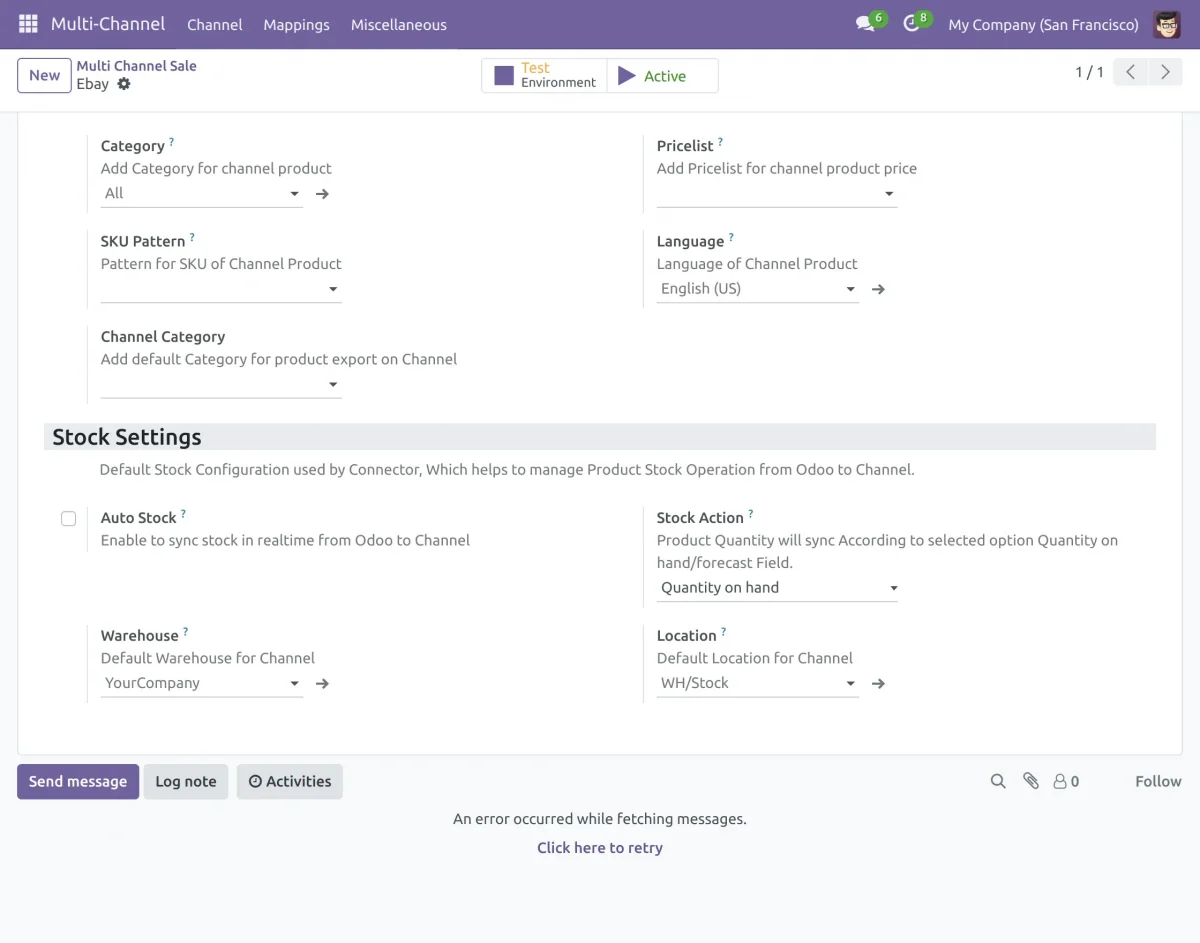Open the Stock Action dropdown

pyautogui.click(x=777, y=588)
